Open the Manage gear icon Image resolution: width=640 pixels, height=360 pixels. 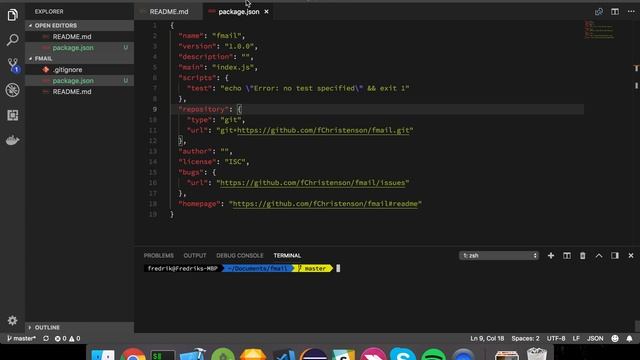click(12, 320)
